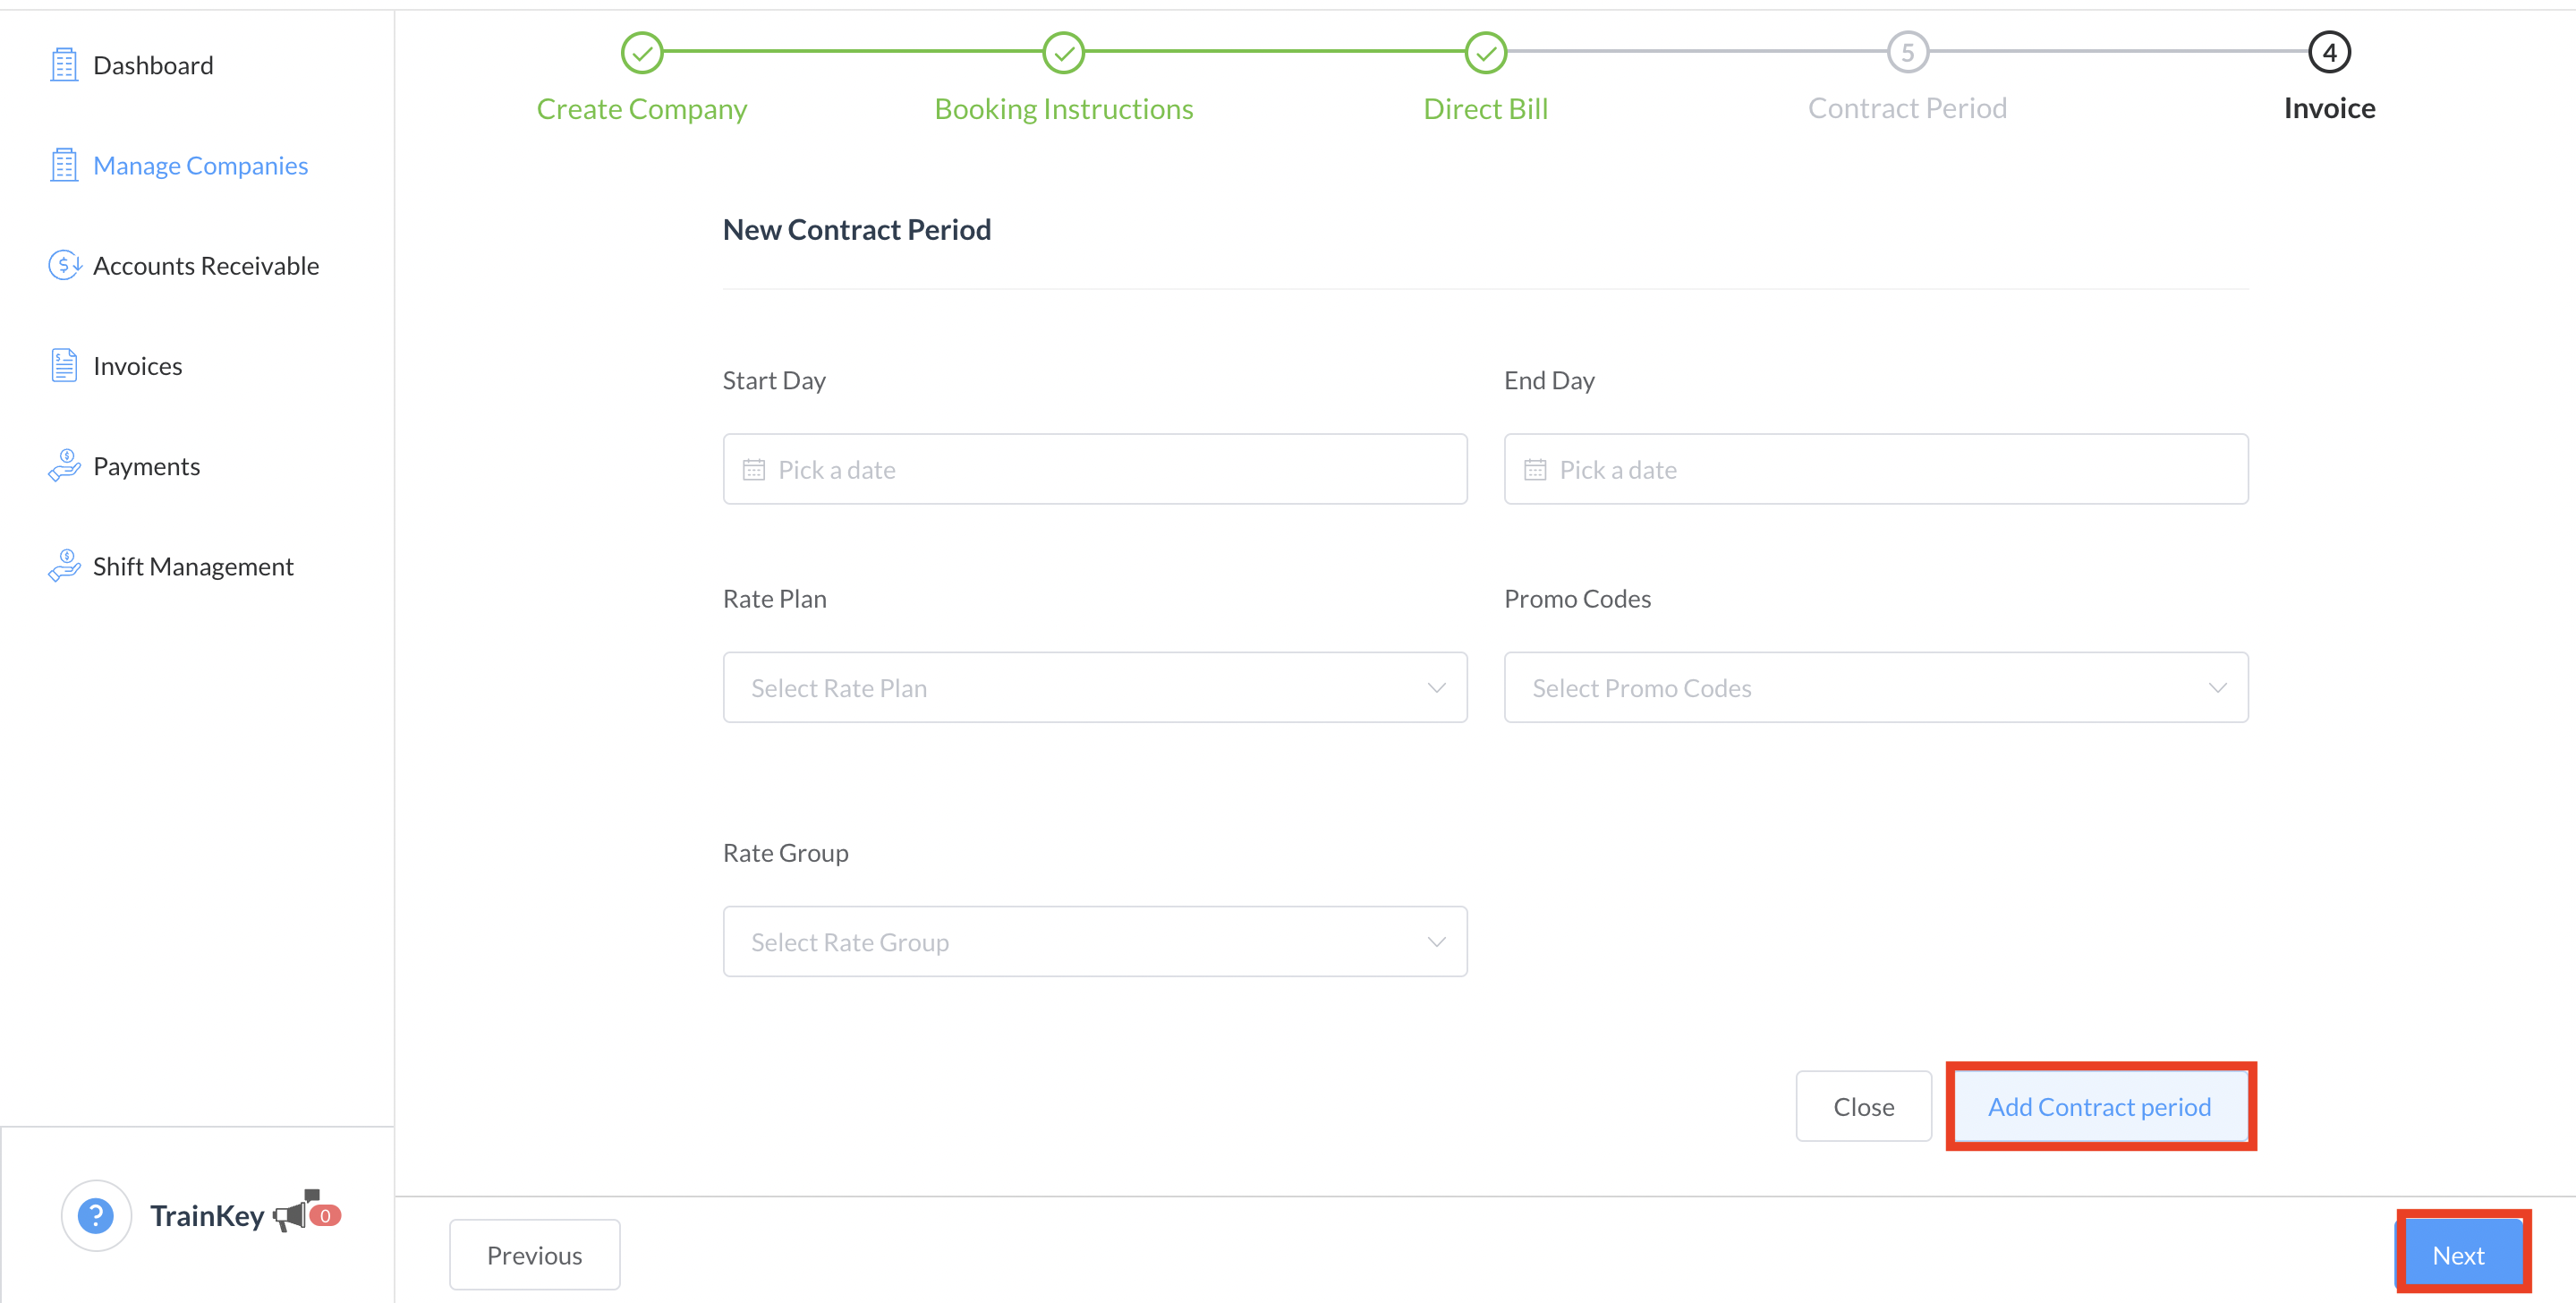Click the Payments hand icon

(64, 466)
